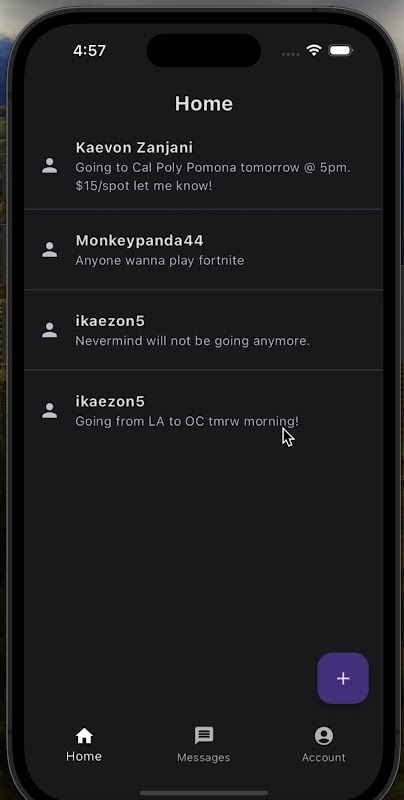Switch to Messages tab label
Image resolution: width=404 pixels, height=800 pixels.
pyautogui.click(x=204, y=758)
